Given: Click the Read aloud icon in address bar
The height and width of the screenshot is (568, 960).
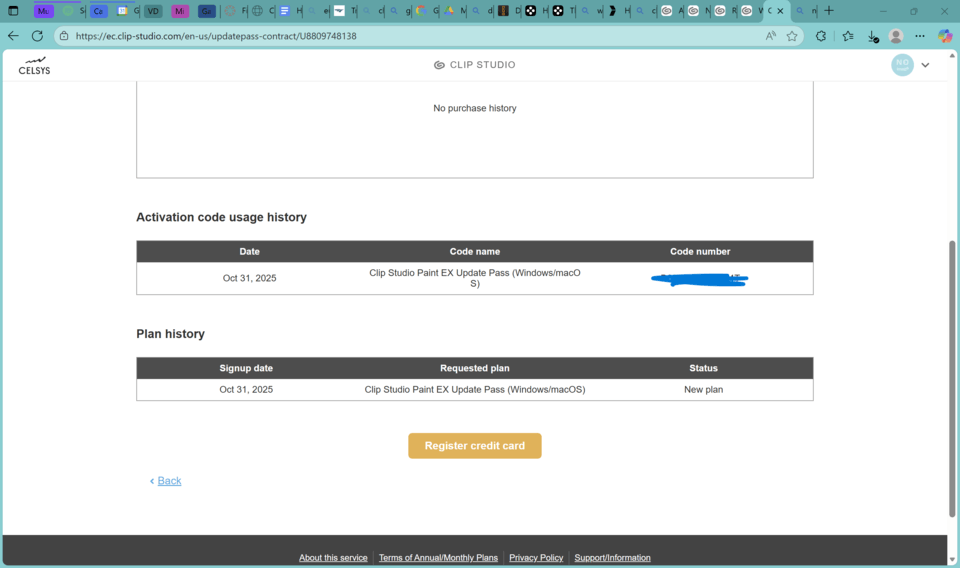Looking at the screenshot, I should tap(770, 36).
